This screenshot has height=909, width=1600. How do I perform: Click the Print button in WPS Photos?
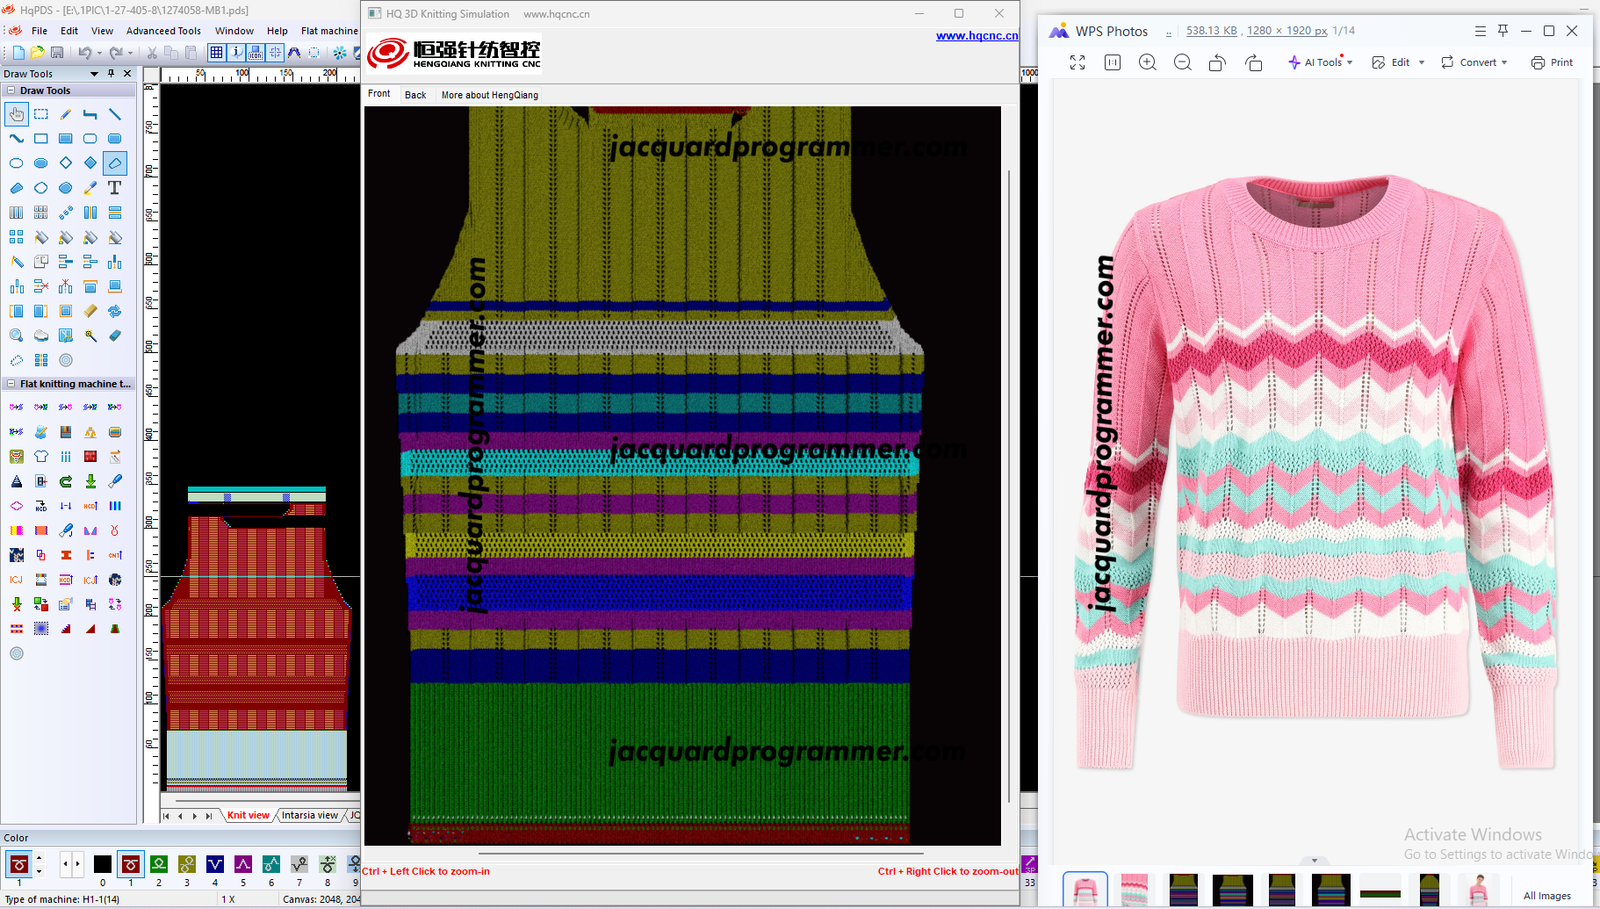[1552, 62]
